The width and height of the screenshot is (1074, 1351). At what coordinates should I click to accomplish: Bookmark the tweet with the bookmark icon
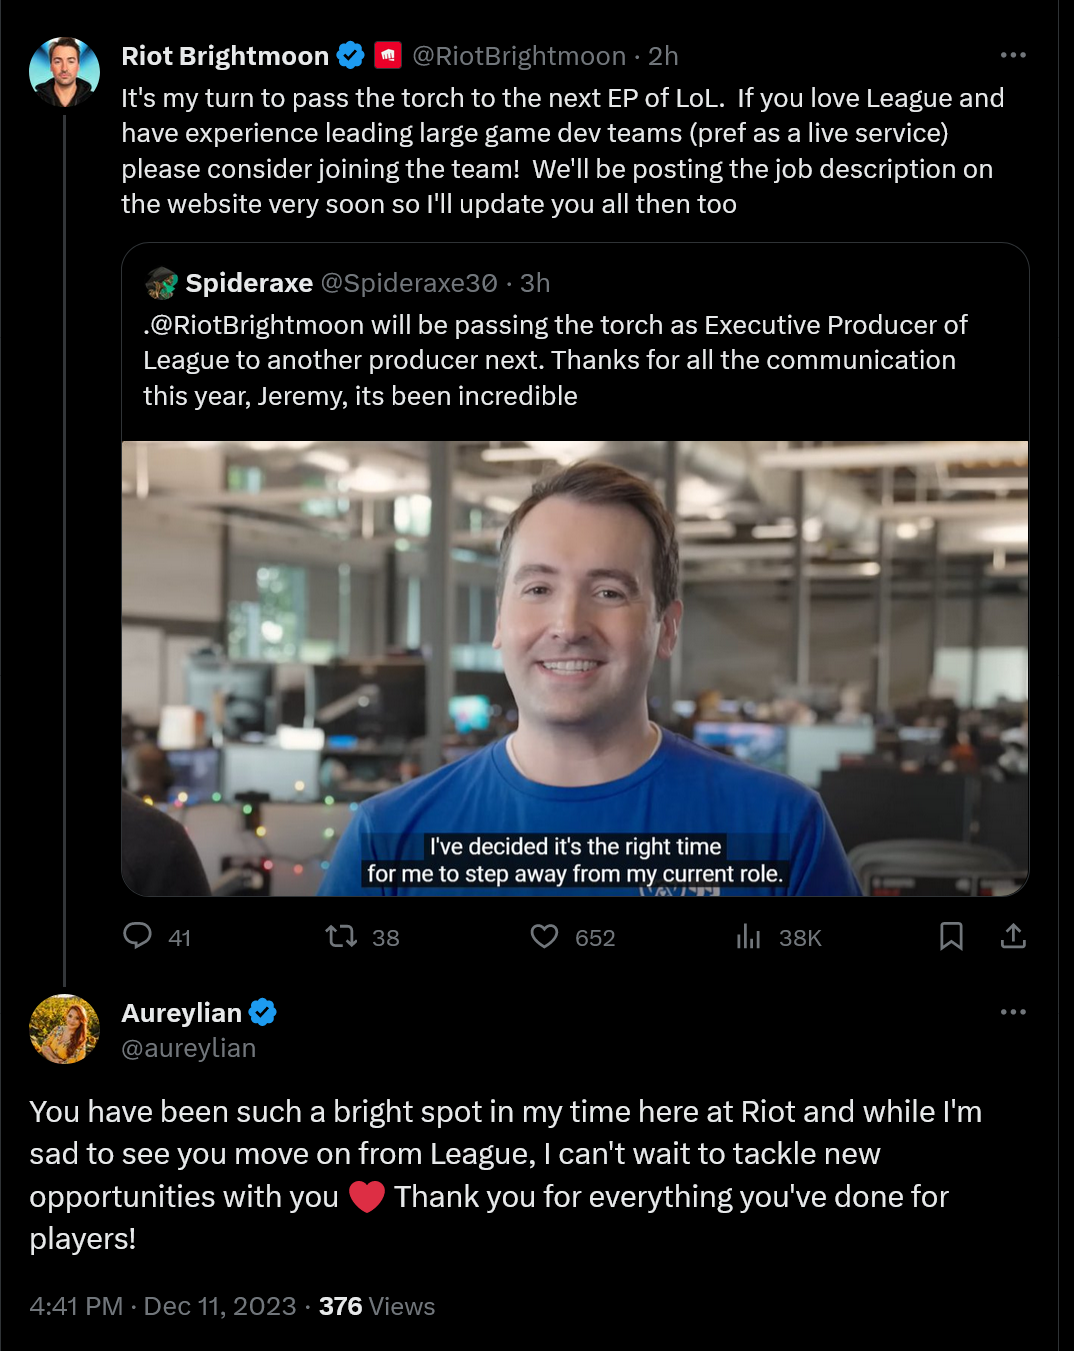click(951, 937)
